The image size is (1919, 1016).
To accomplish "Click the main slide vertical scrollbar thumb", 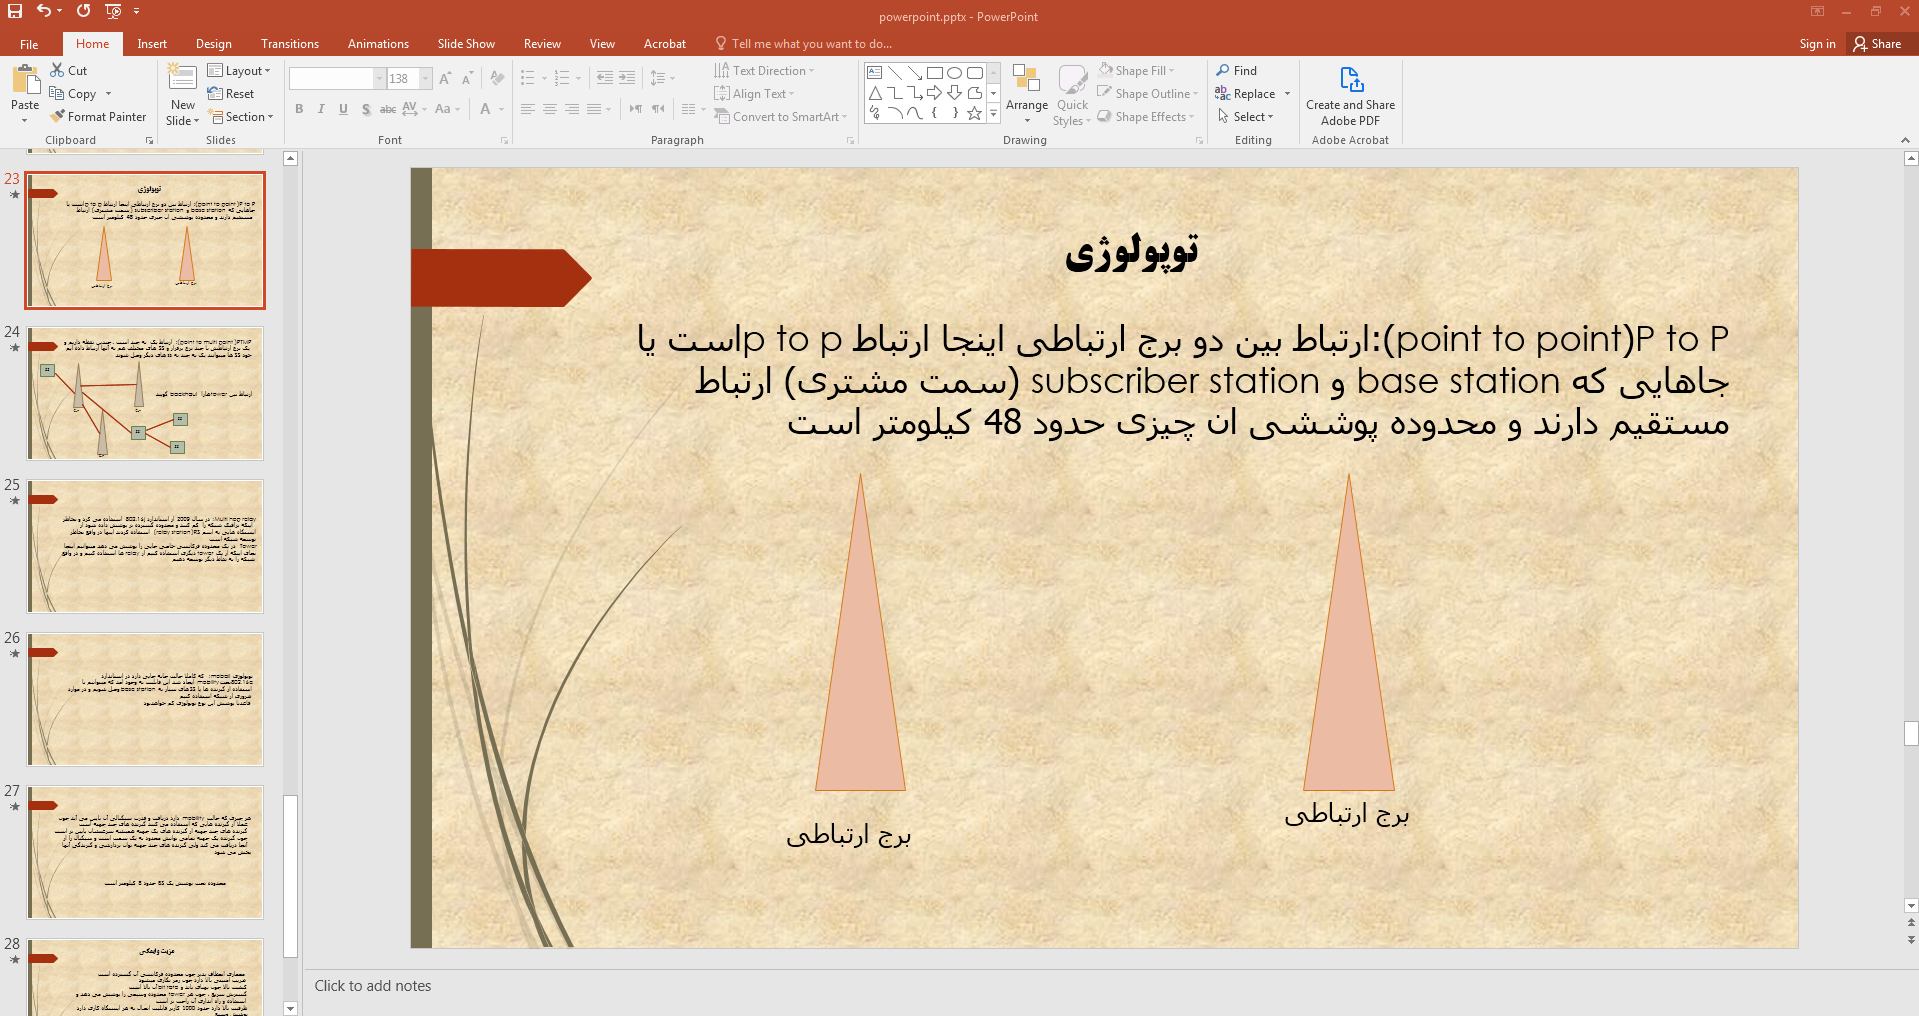I will [1911, 733].
